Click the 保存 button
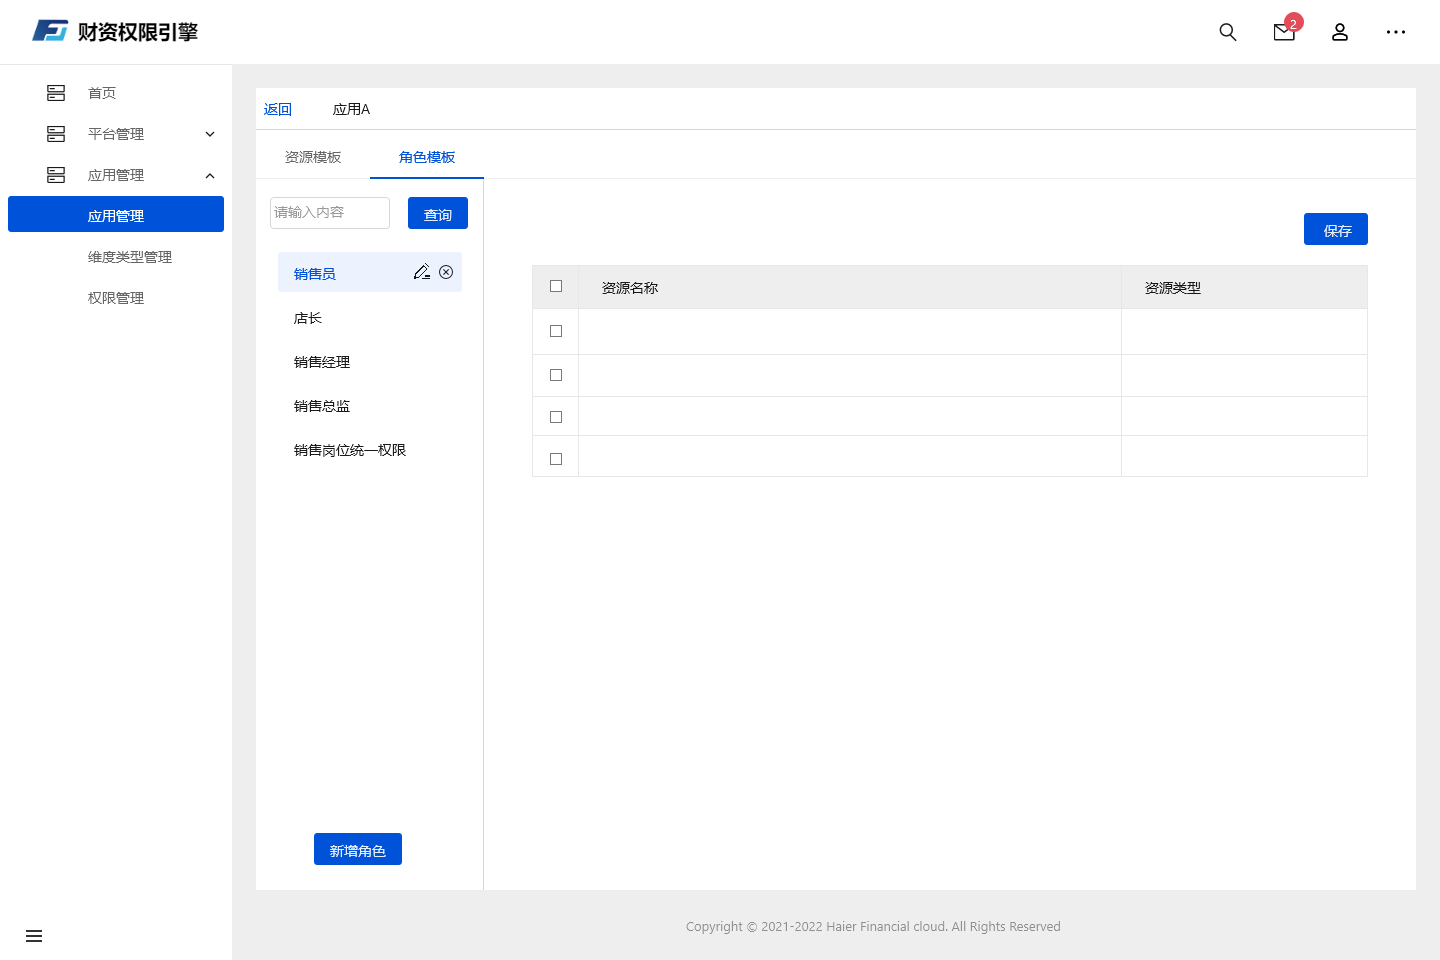Viewport: 1440px width, 960px height. pyautogui.click(x=1336, y=229)
